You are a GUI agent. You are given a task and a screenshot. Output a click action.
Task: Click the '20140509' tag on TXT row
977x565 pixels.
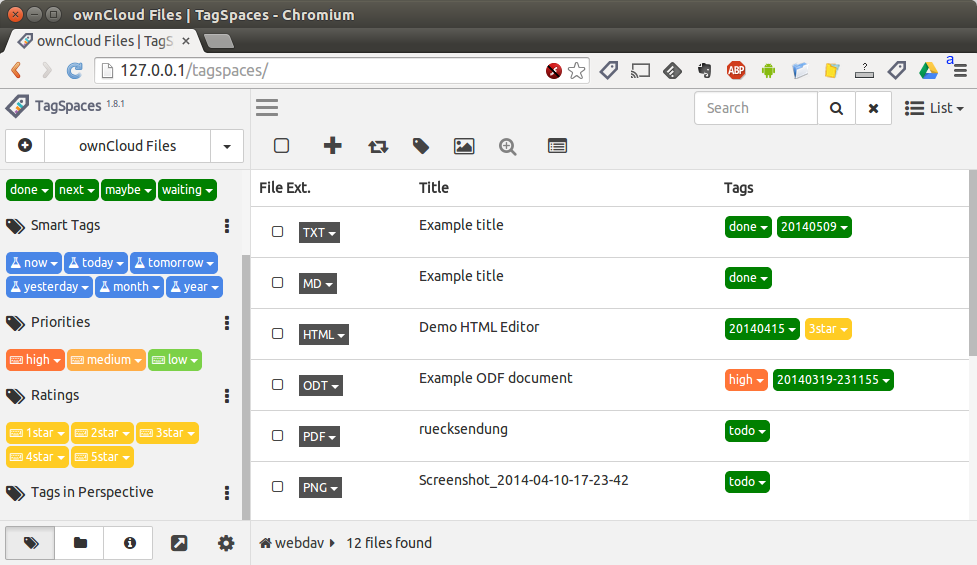(x=814, y=227)
